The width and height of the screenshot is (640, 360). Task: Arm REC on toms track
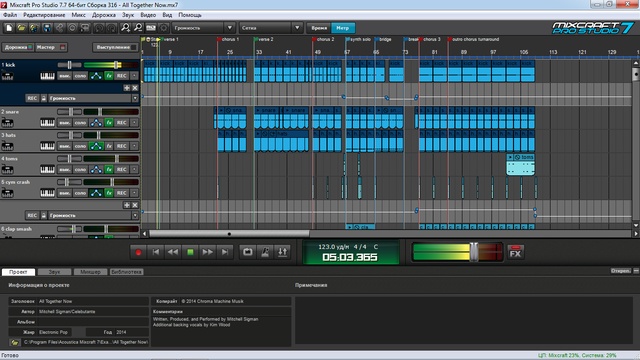pyautogui.click(x=122, y=169)
